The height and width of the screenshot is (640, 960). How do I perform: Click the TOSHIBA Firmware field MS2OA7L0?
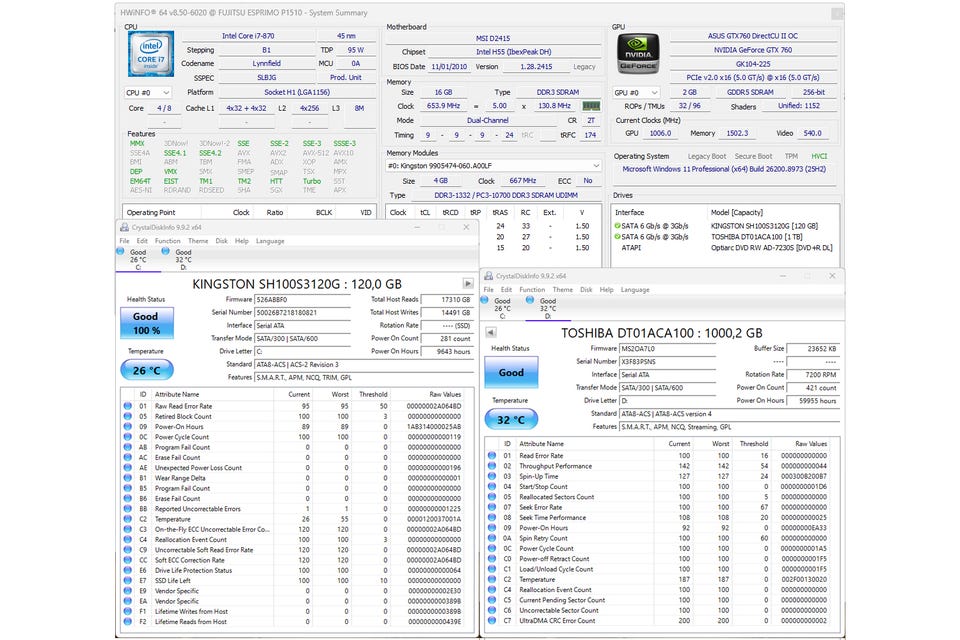[667, 348]
